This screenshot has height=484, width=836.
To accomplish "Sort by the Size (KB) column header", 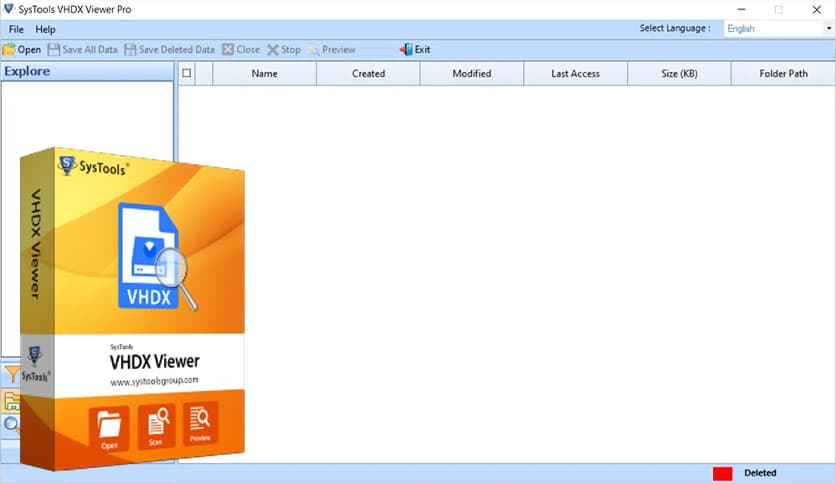I will click(x=679, y=74).
